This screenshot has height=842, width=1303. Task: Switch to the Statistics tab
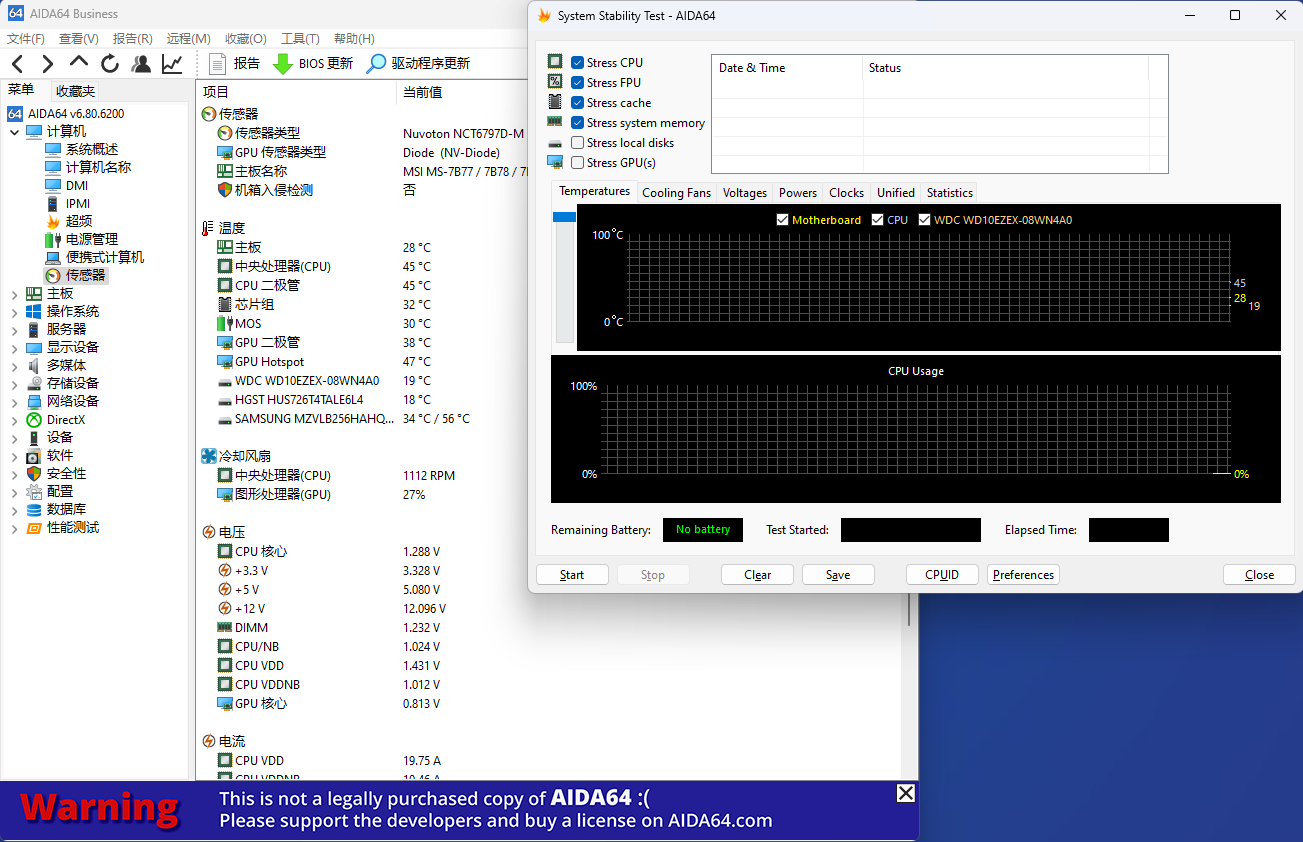pyautogui.click(x=949, y=193)
